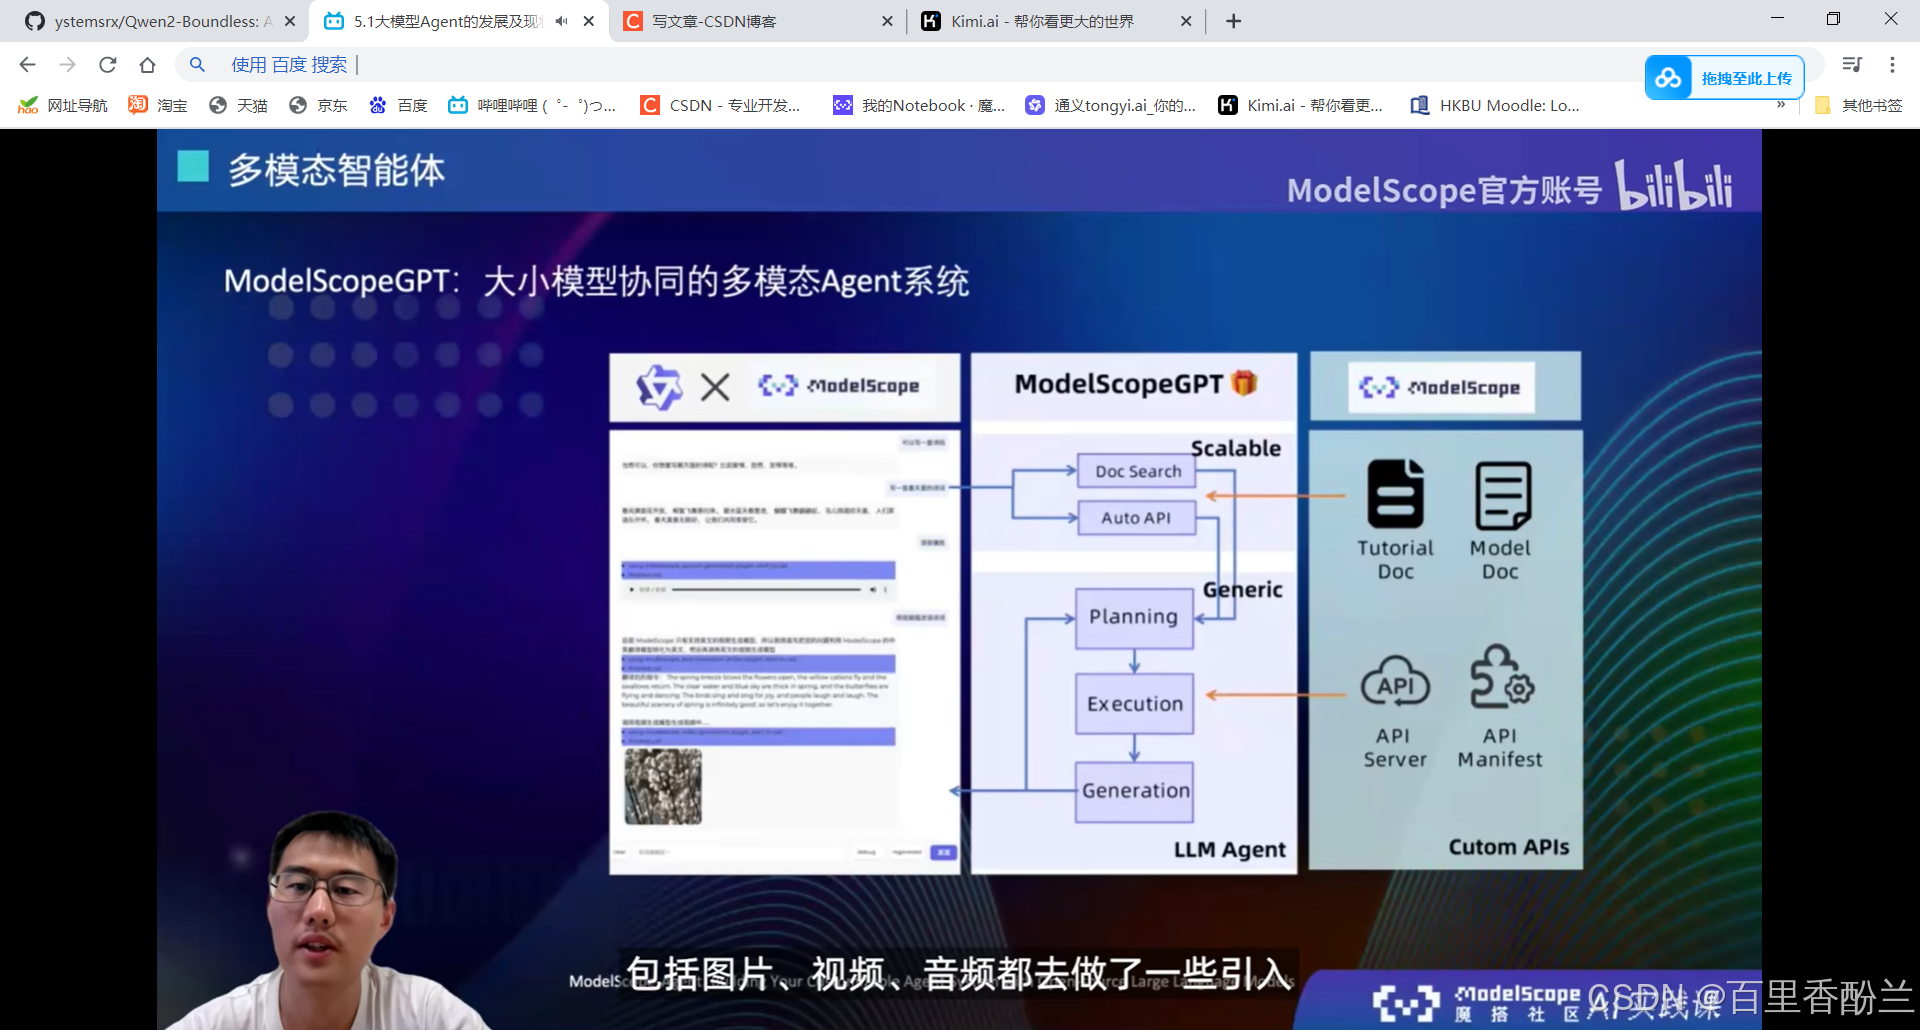Click the Kimi favicon on fourth tab
Image resolution: width=1920 pixels, height=1030 pixels.
click(x=931, y=21)
